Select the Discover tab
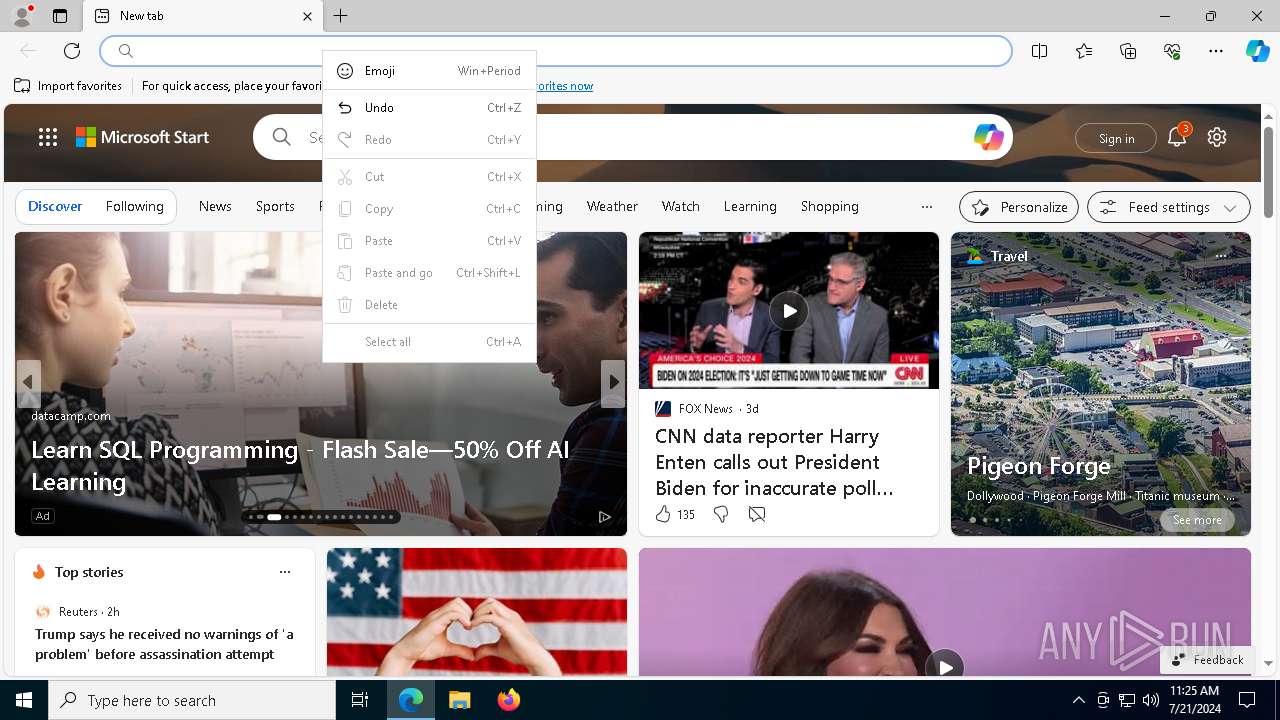 pos(55,206)
